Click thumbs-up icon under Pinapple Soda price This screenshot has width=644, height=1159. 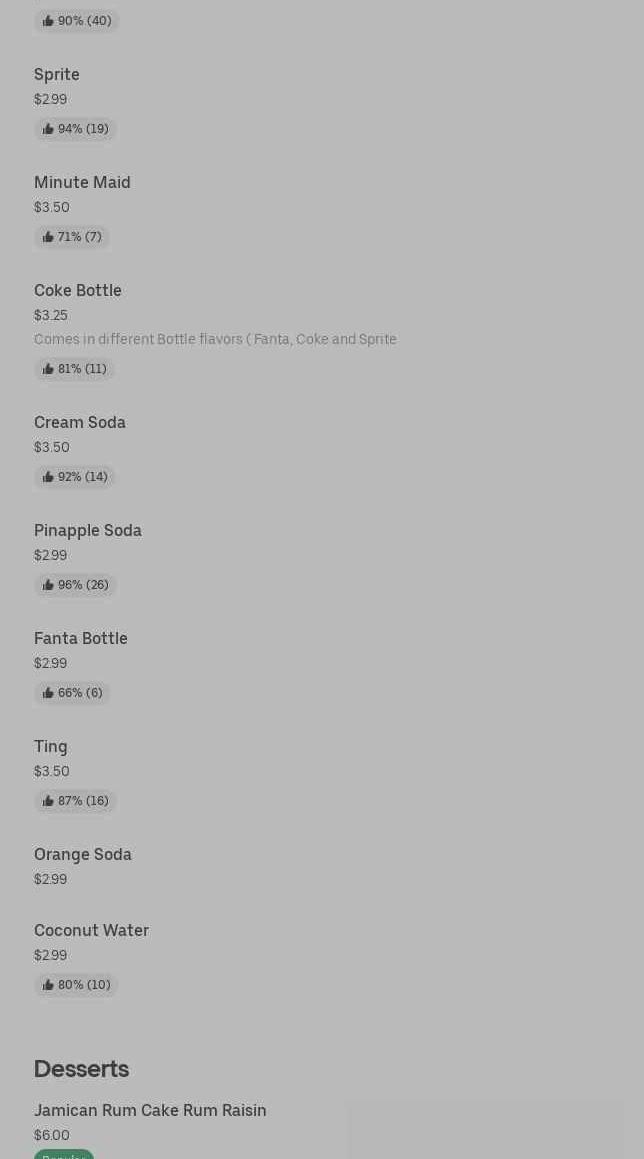point(48,585)
